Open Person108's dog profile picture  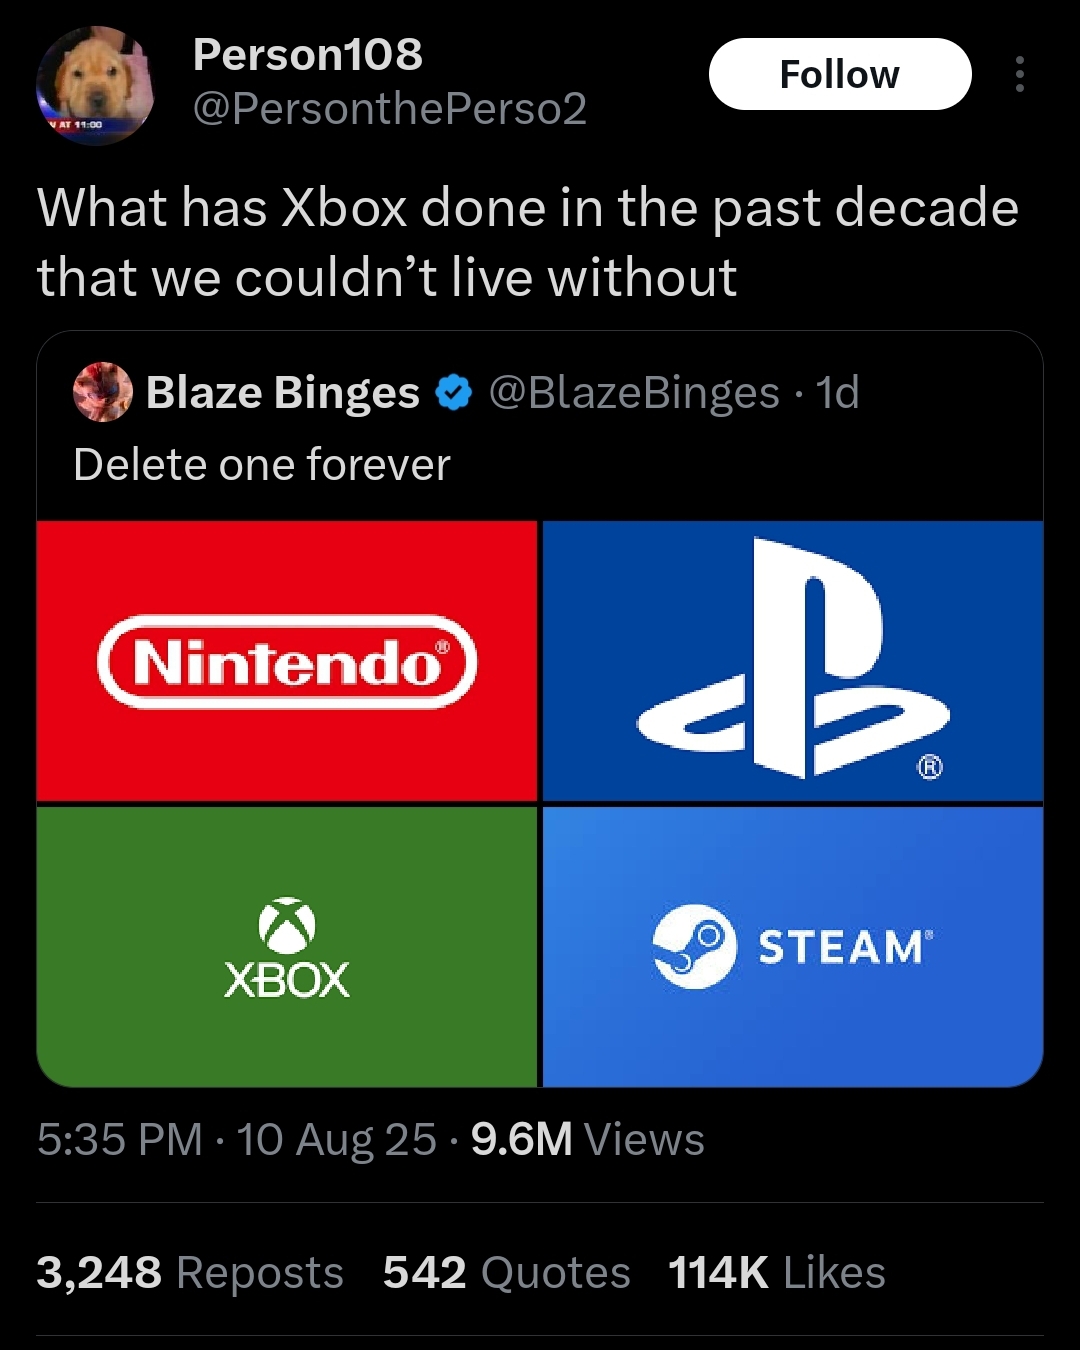96,86
